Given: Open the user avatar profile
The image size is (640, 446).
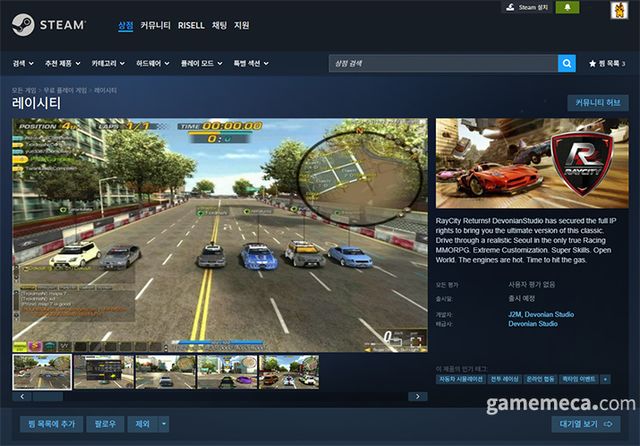Looking at the screenshot, I should click(x=620, y=10).
